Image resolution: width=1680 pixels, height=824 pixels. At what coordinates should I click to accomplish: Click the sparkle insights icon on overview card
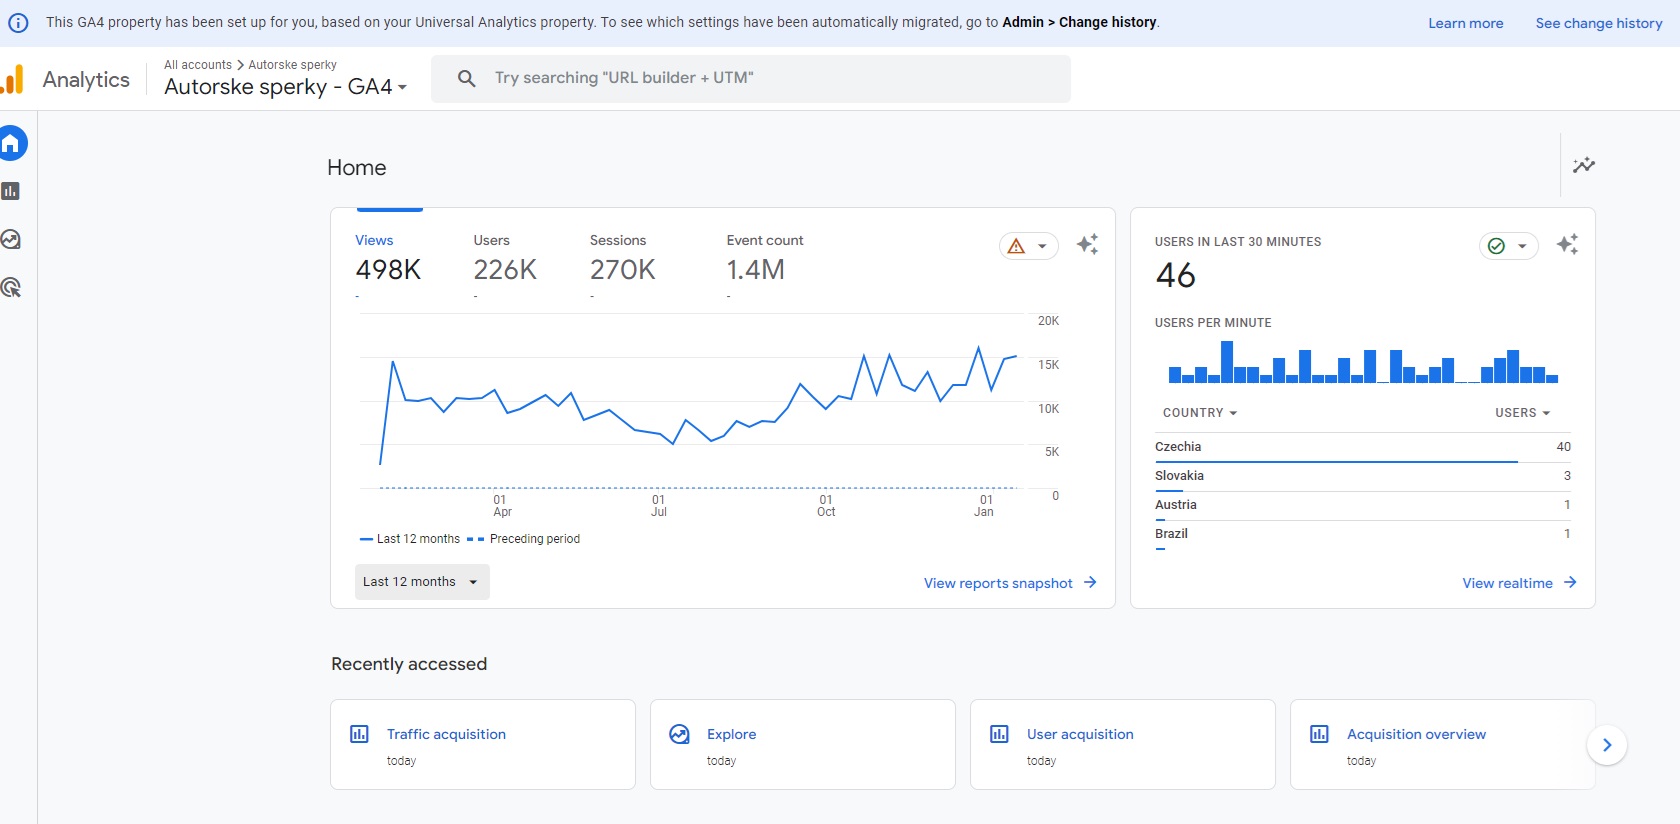pyautogui.click(x=1088, y=244)
